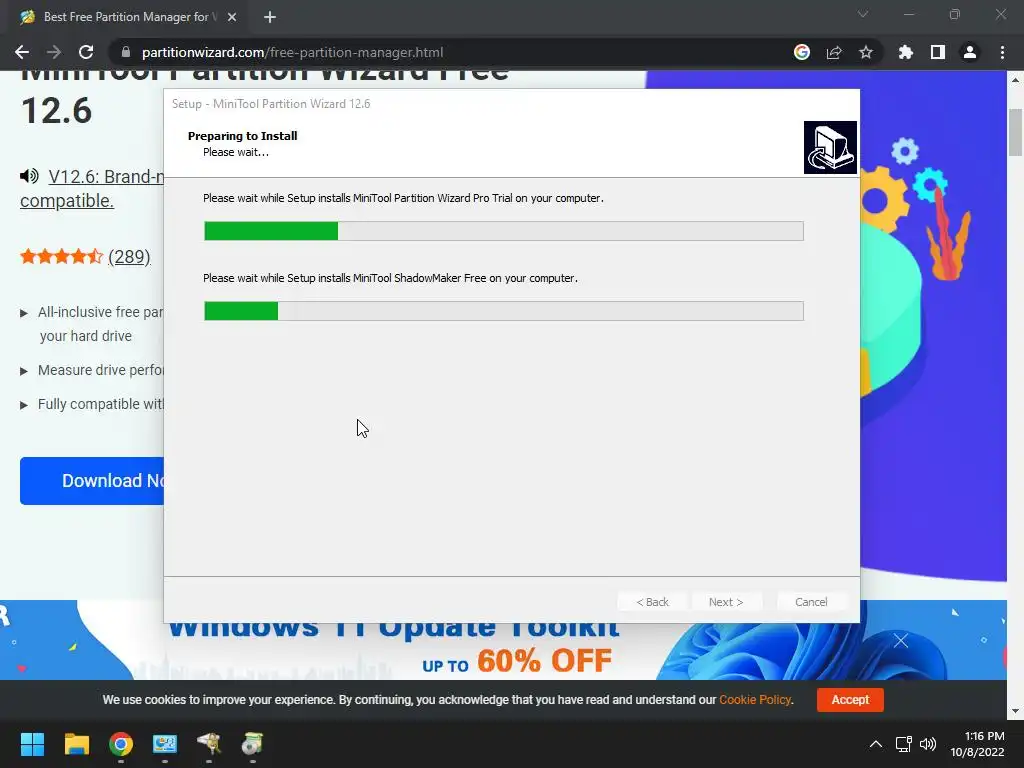Open File Explorer from the taskbar
This screenshot has width=1024, height=768.
[x=76, y=744]
